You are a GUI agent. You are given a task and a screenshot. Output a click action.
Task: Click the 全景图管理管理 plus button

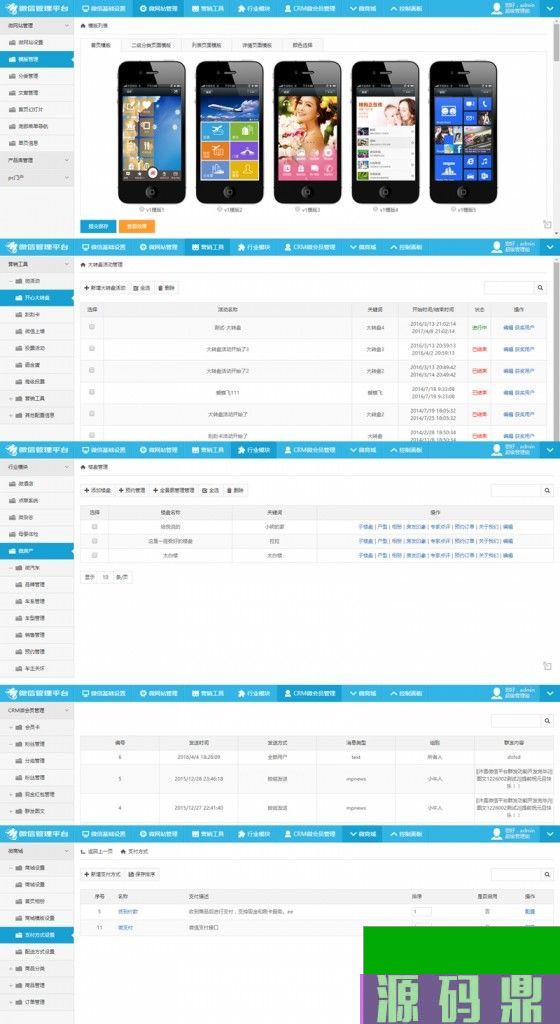pos(174,490)
